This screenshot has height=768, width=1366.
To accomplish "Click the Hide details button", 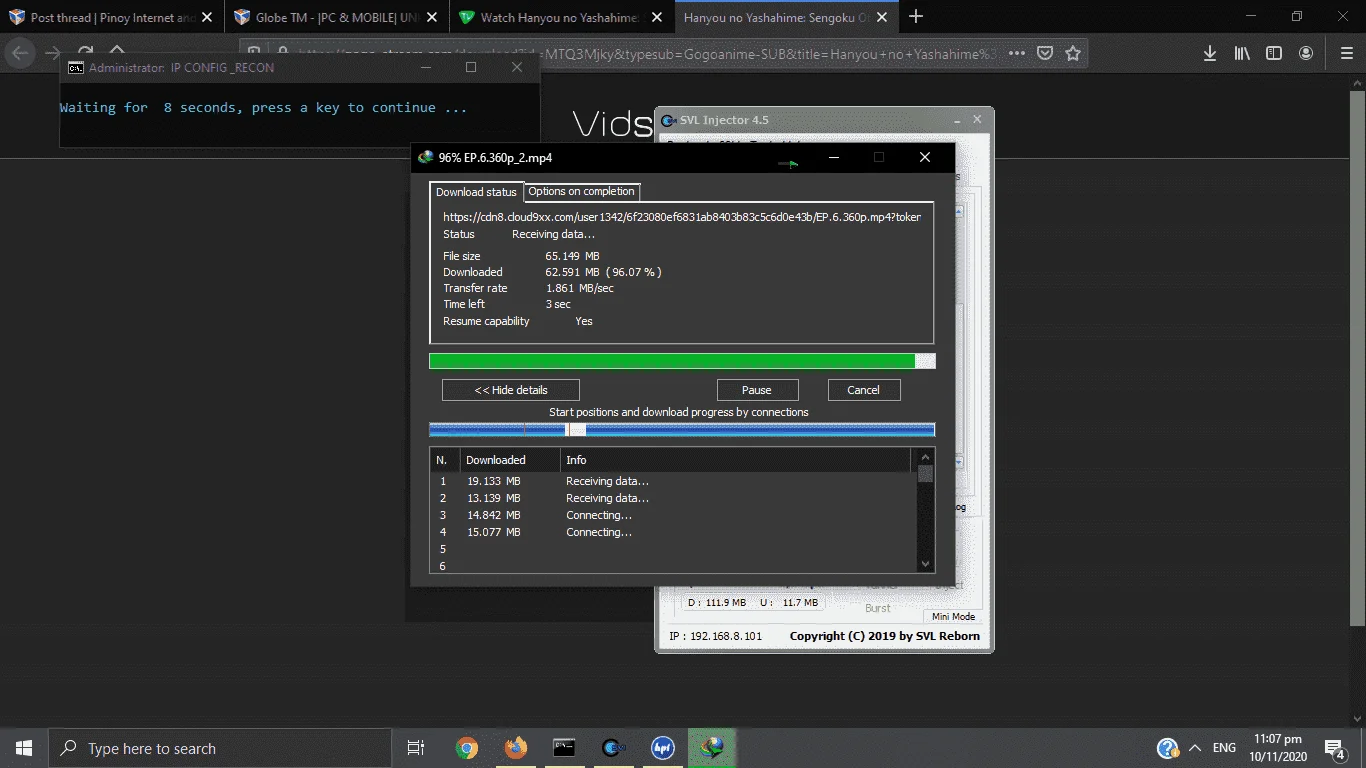I will pyautogui.click(x=510, y=390).
